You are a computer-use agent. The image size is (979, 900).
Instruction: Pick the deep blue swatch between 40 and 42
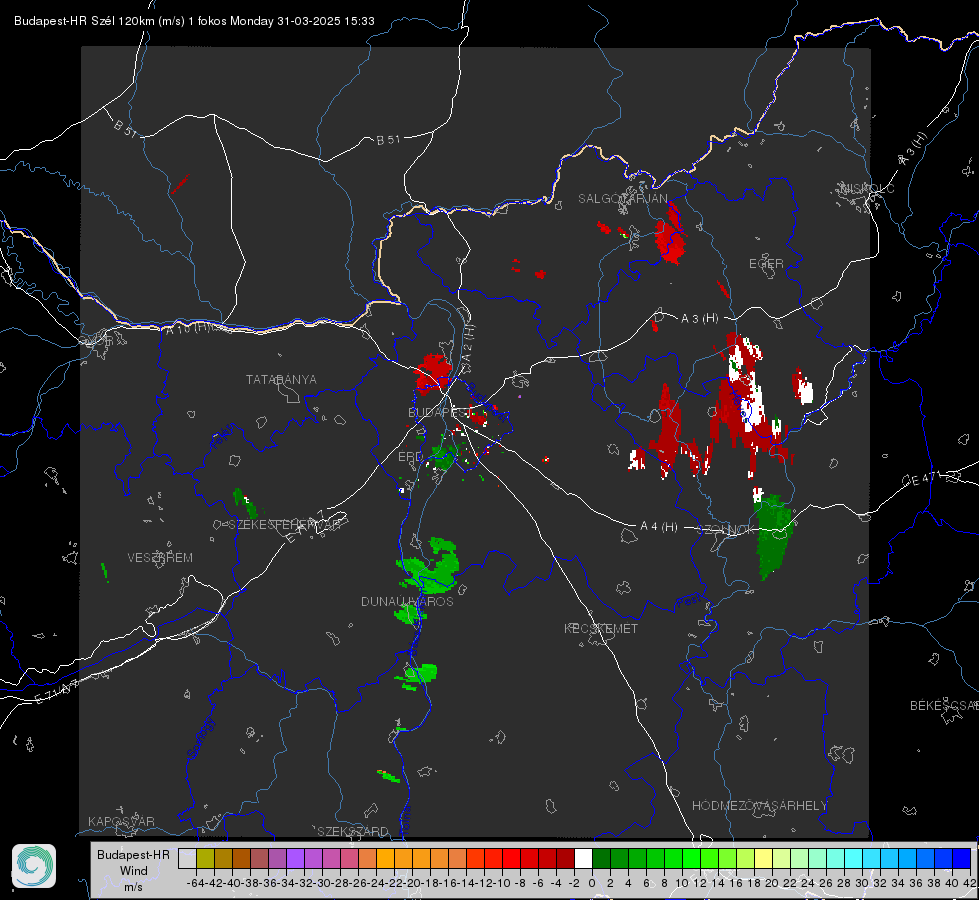tap(962, 859)
